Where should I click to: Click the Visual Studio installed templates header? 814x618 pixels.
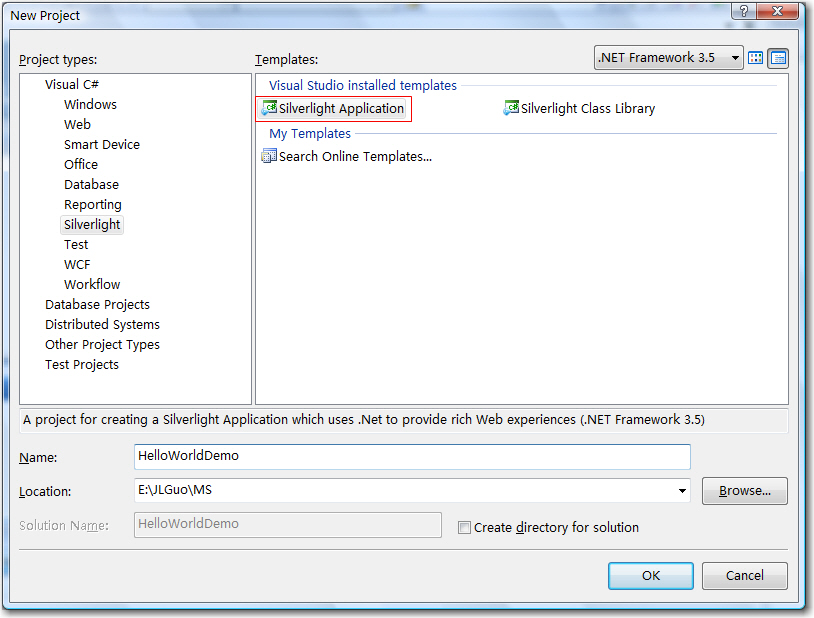(363, 85)
